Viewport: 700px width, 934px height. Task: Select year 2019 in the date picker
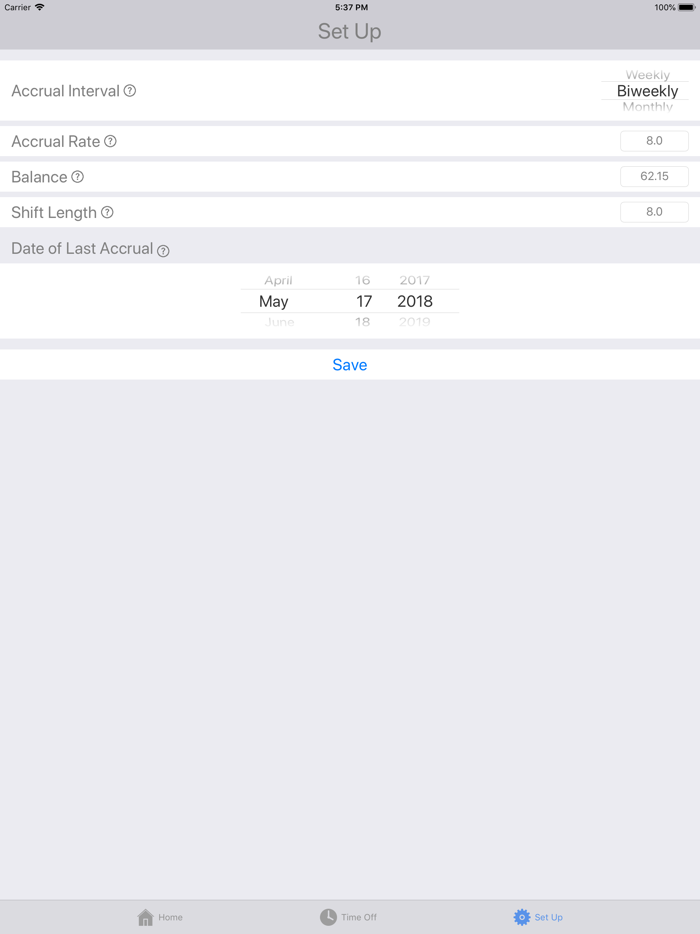414,322
